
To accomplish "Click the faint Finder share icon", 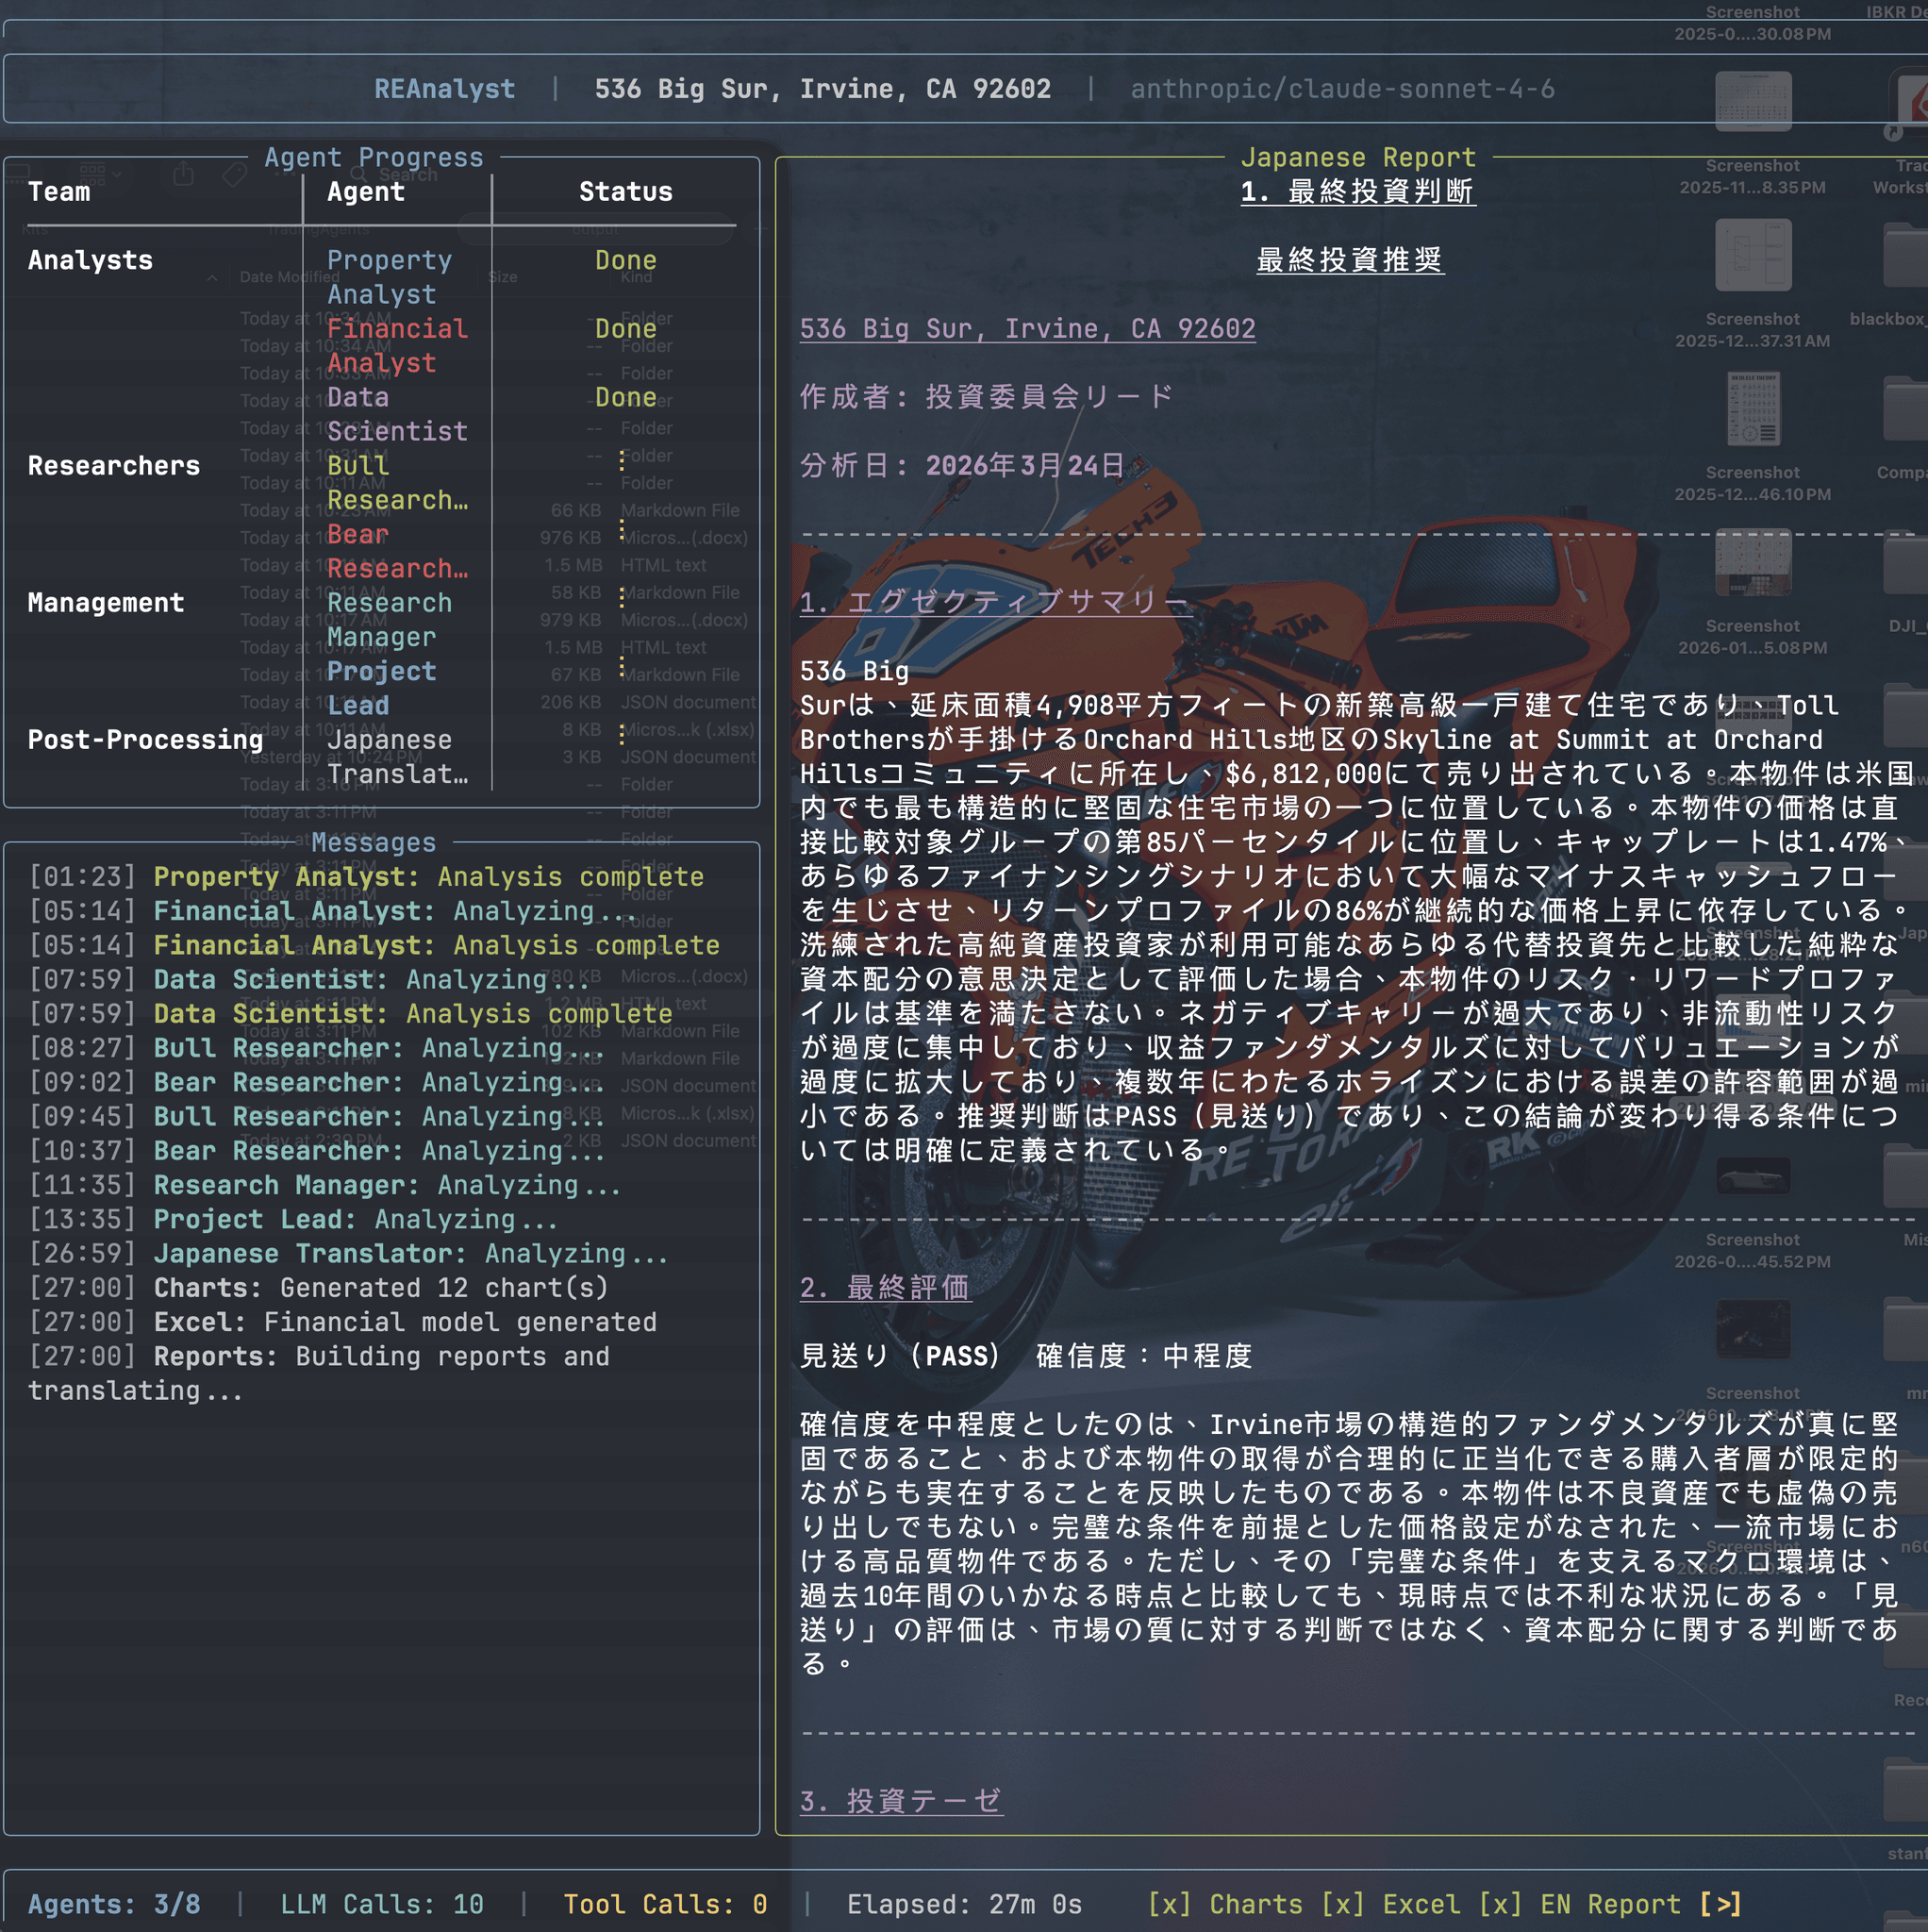I will 183,175.
